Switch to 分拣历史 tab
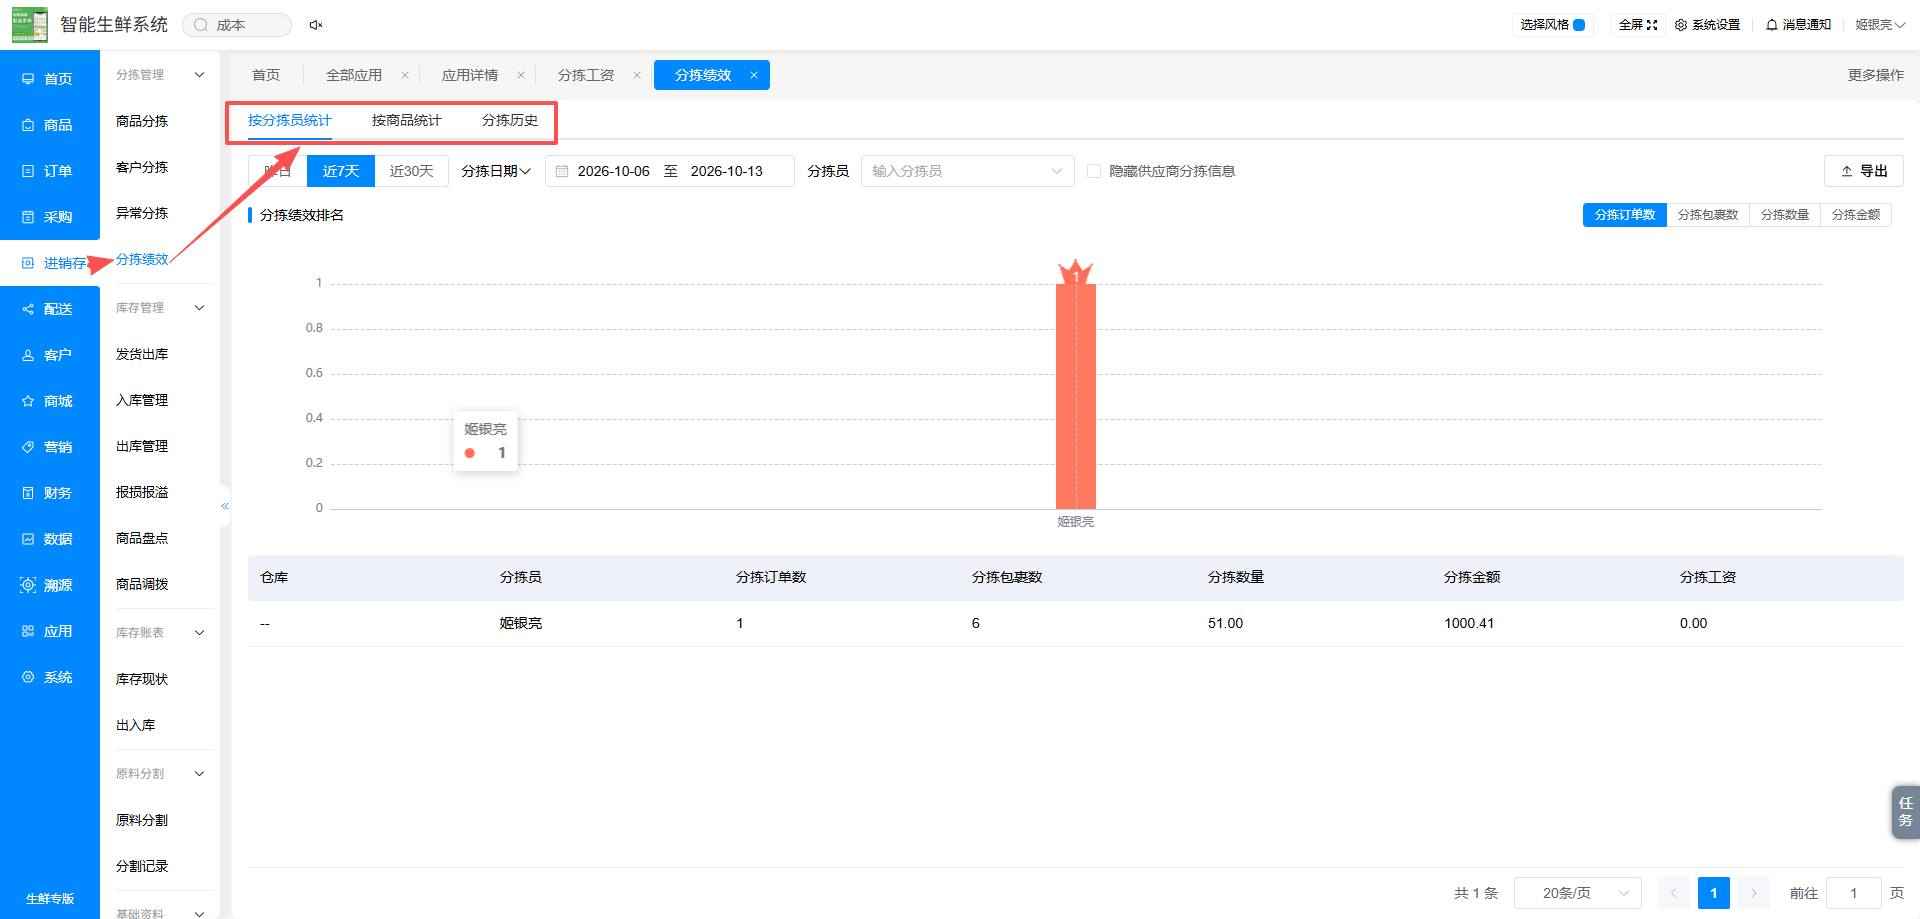 pyautogui.click(x=510, y=120)
